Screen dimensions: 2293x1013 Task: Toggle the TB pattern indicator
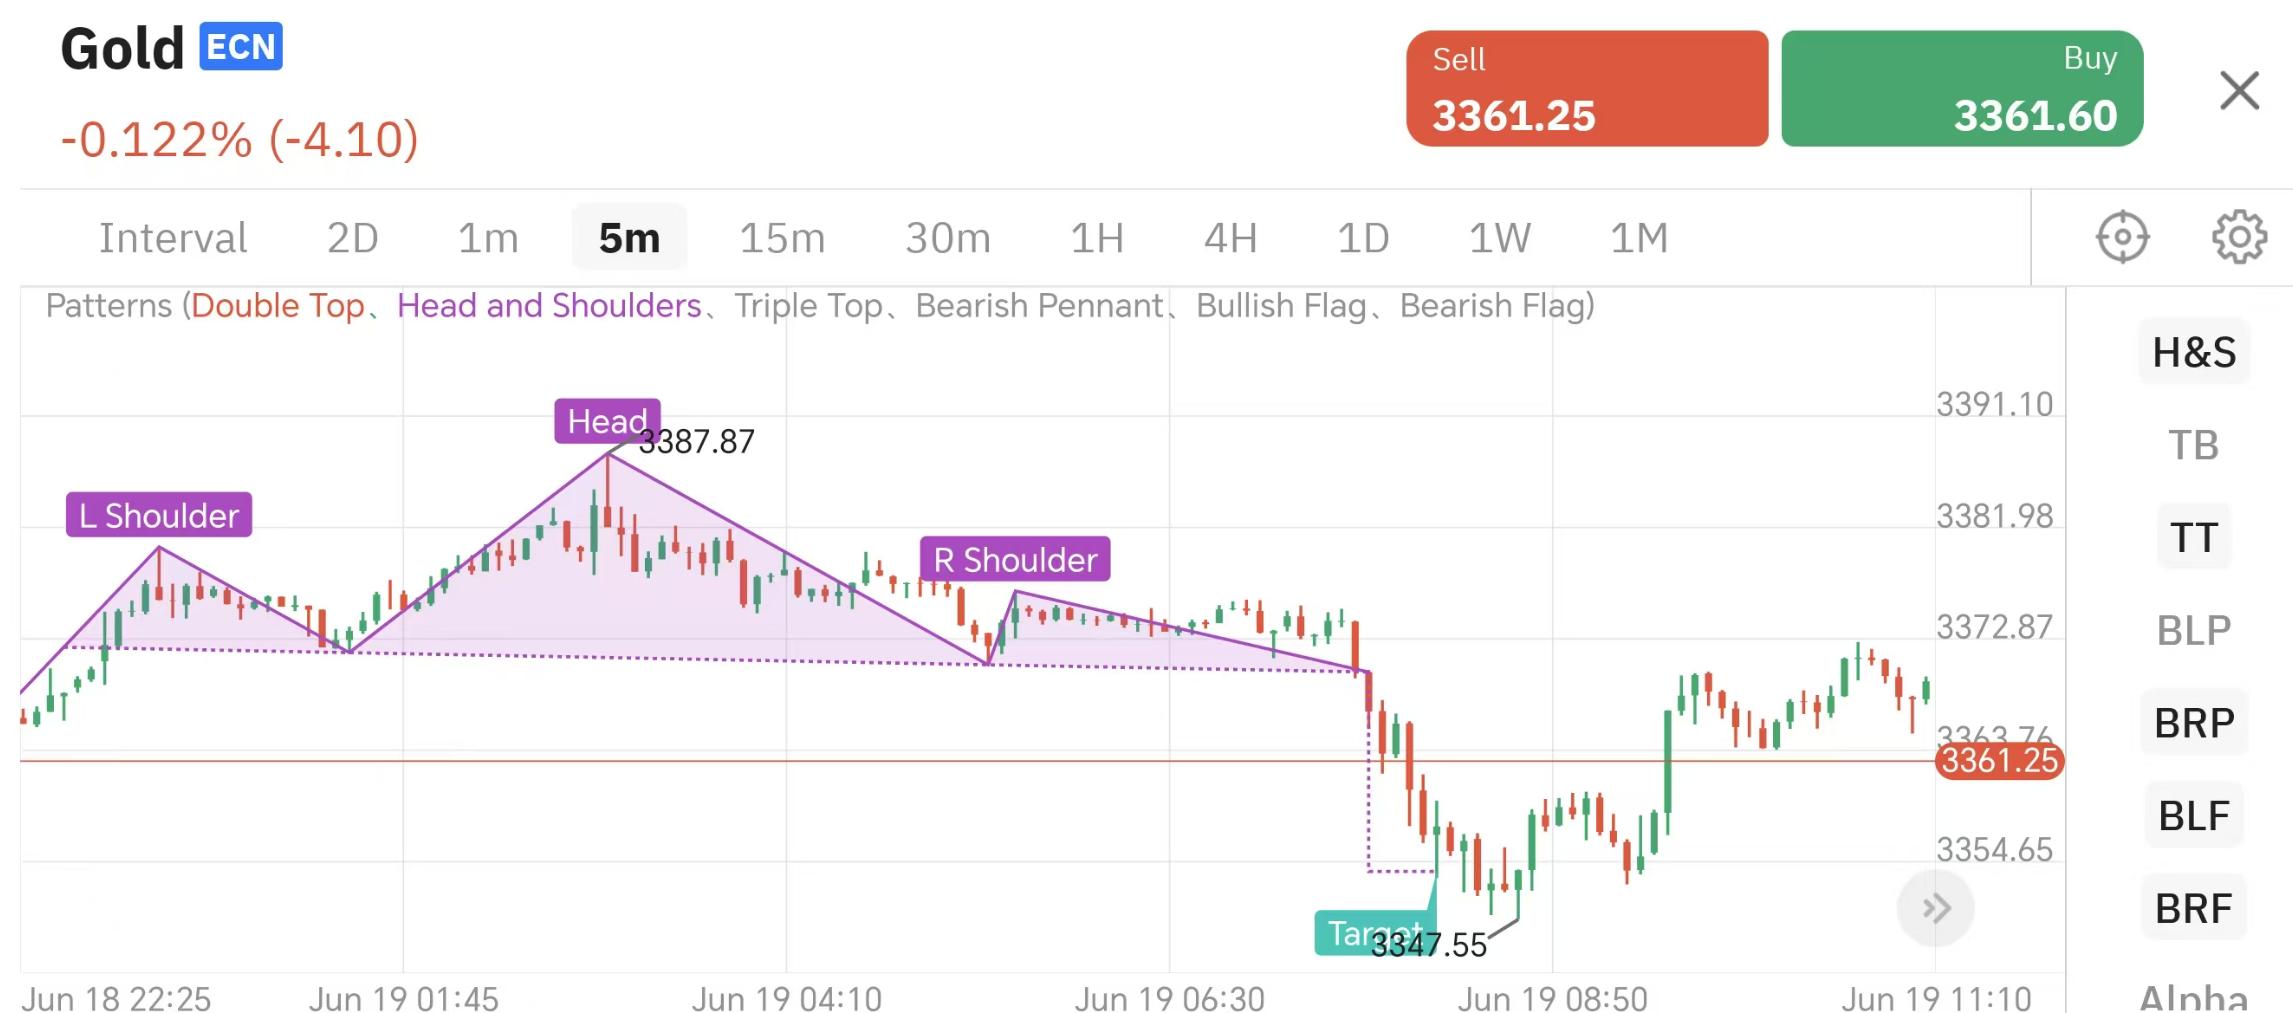pyautogui.click(x=2194, y=445)
